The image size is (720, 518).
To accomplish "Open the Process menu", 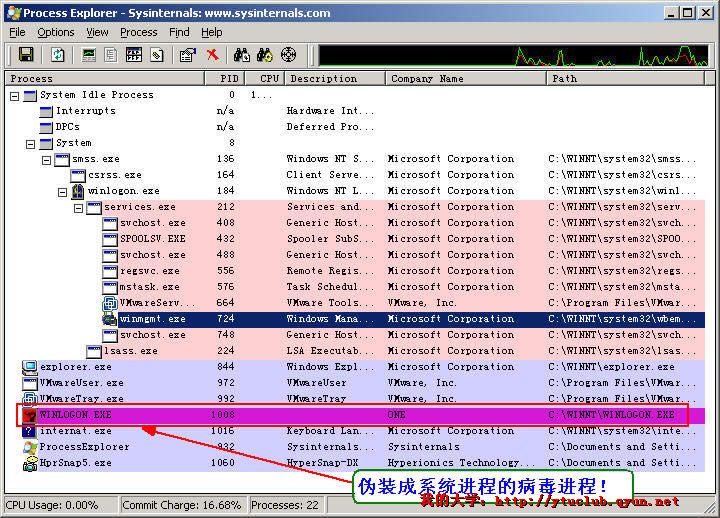I will click(x=139, y=32).
